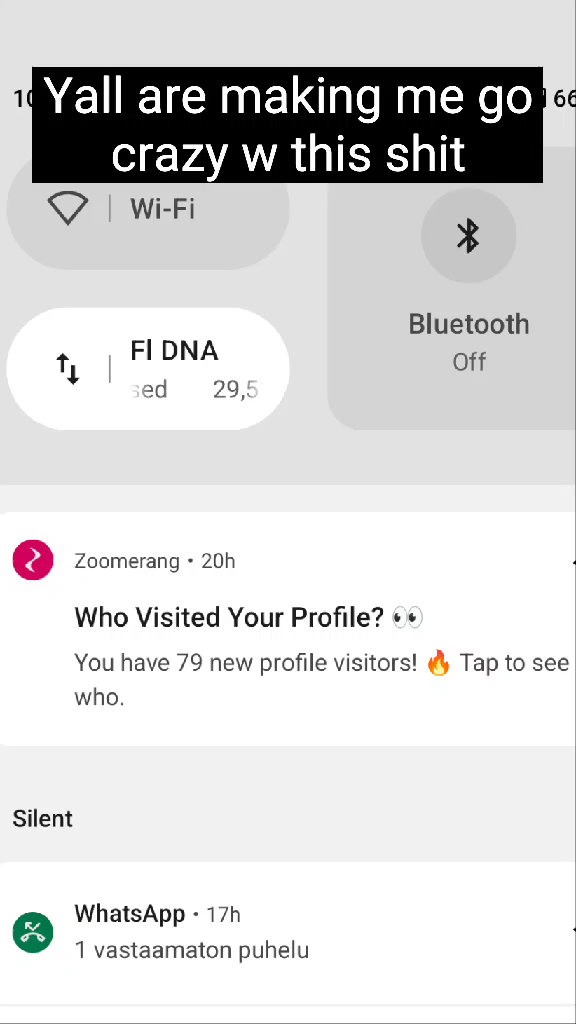The height and width of the screenshot is (1024, 576).
Task: Tap the green WhatsApp missed-call icon
Action: (x=33, y=932)
